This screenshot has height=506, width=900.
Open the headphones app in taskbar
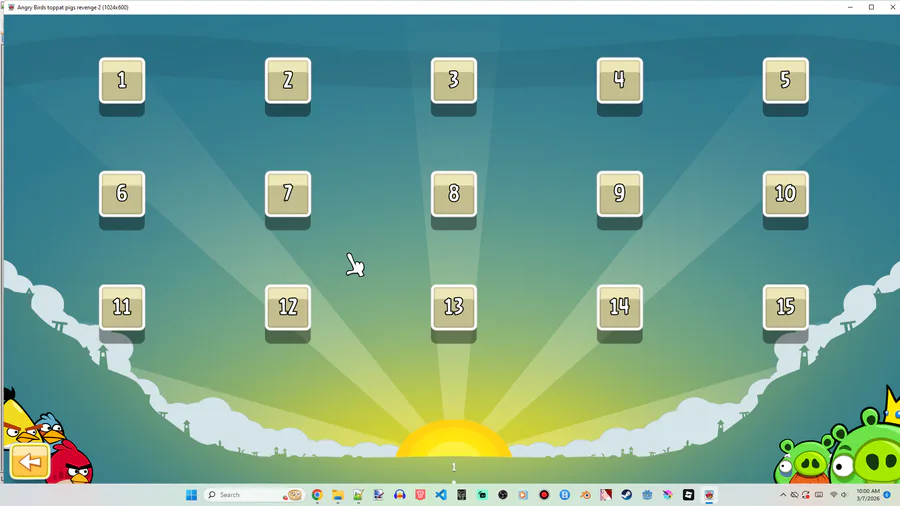point(399,495)
